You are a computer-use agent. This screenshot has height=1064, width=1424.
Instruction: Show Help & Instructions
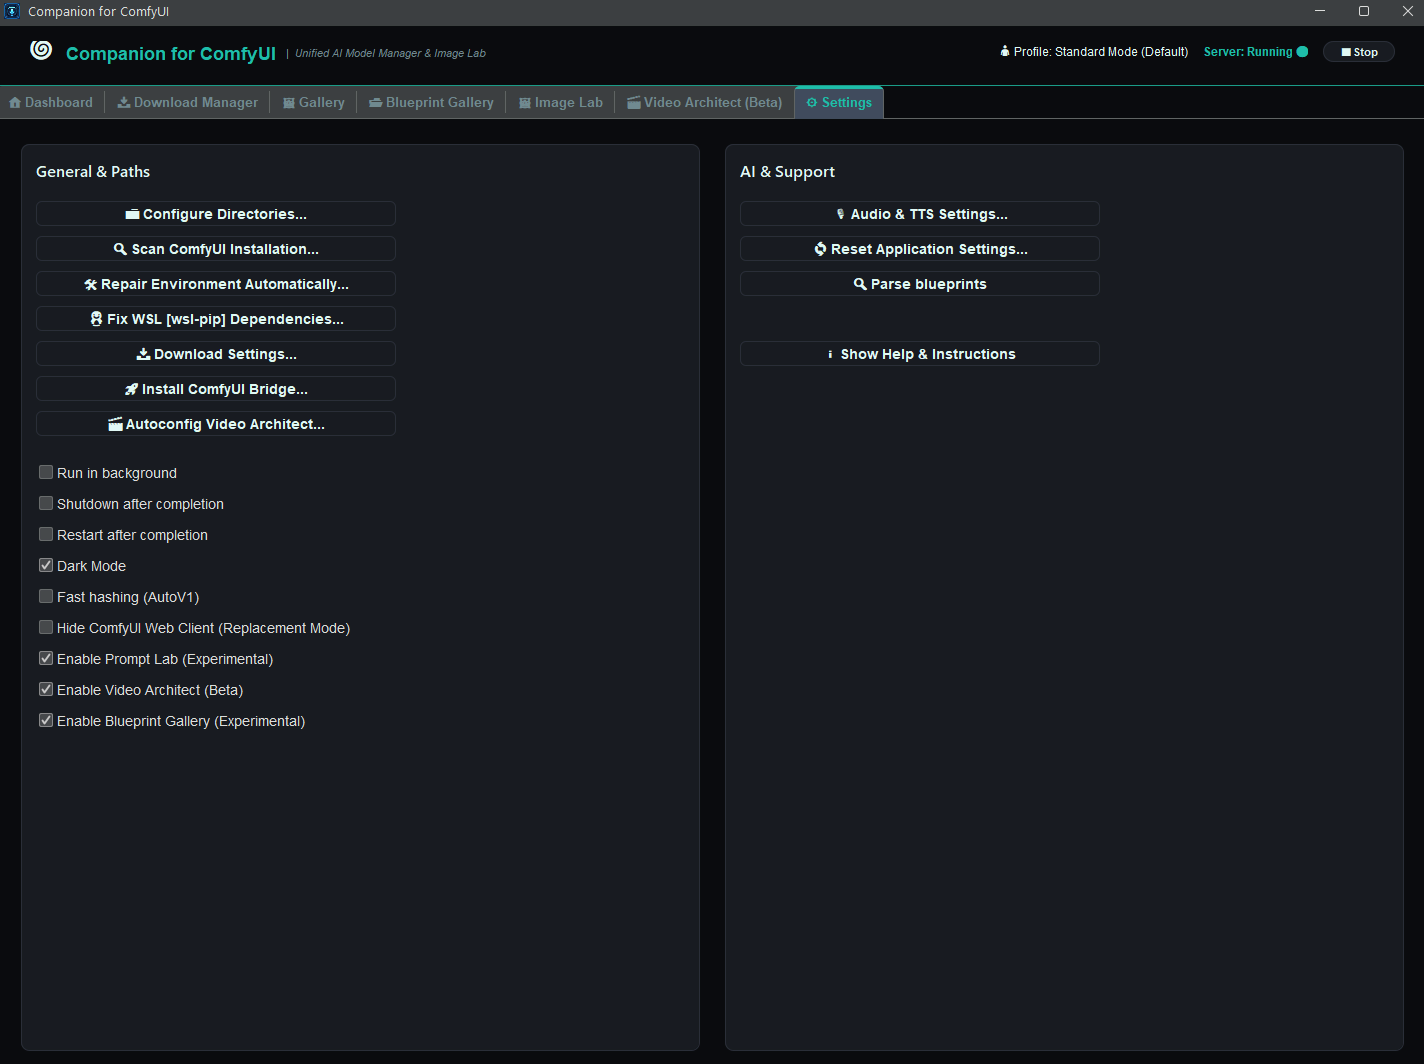tap(920, 354)
